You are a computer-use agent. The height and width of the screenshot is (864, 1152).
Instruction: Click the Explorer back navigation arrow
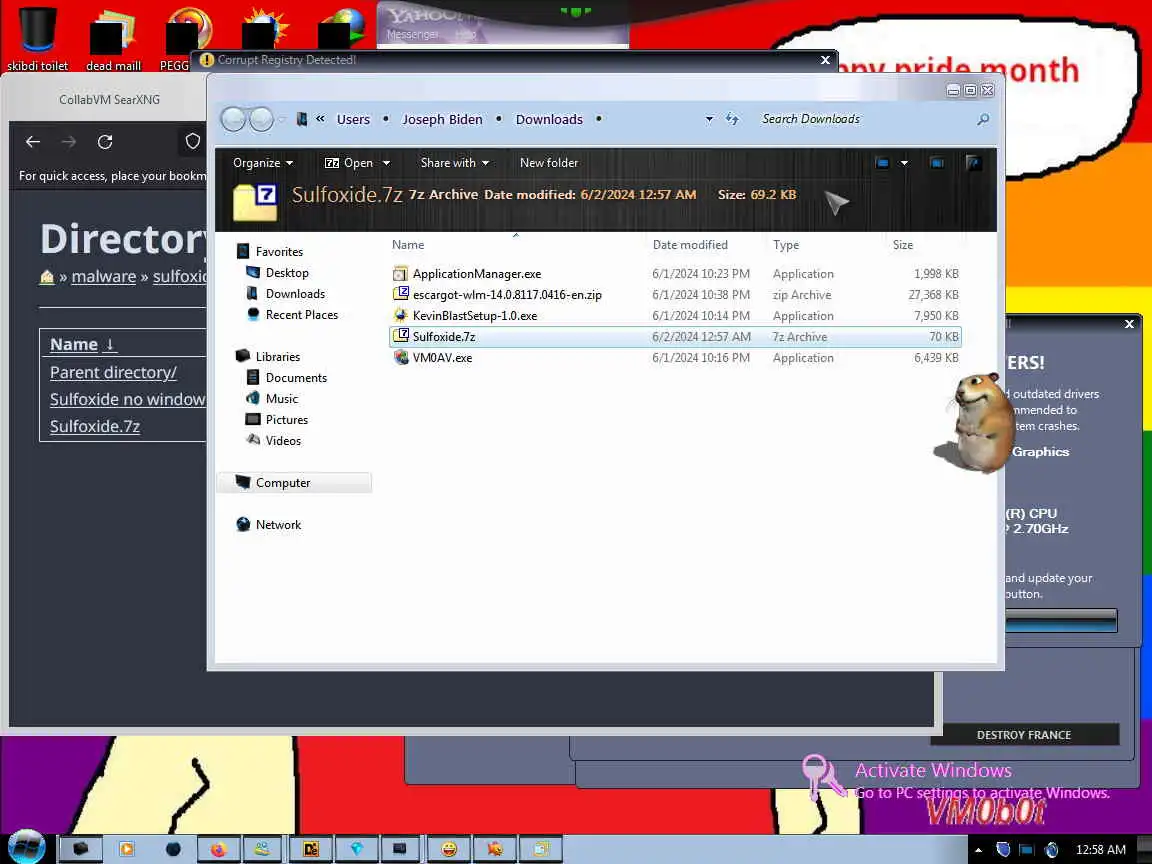233,119
